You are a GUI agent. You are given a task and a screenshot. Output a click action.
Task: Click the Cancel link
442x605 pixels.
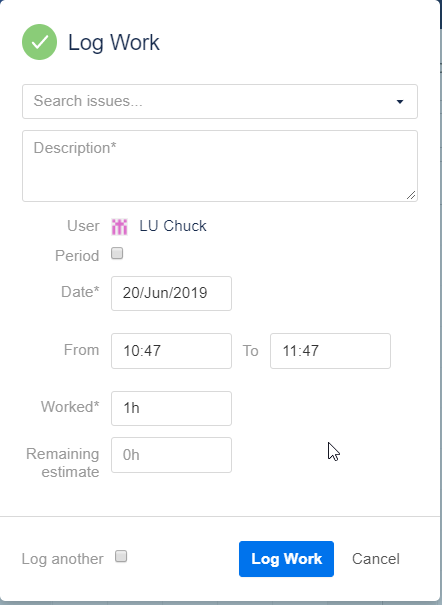click(x=376, y=559)
